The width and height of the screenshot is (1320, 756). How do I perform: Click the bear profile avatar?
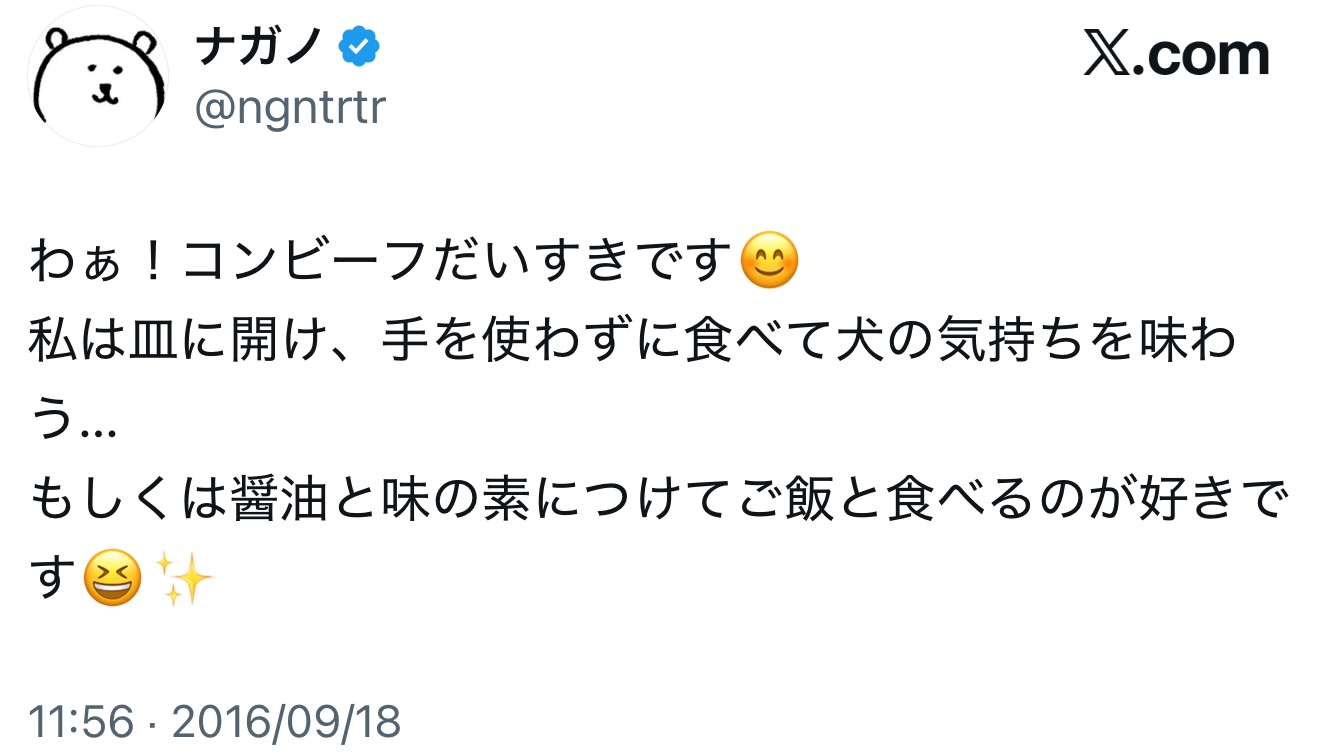coord(97,77)
